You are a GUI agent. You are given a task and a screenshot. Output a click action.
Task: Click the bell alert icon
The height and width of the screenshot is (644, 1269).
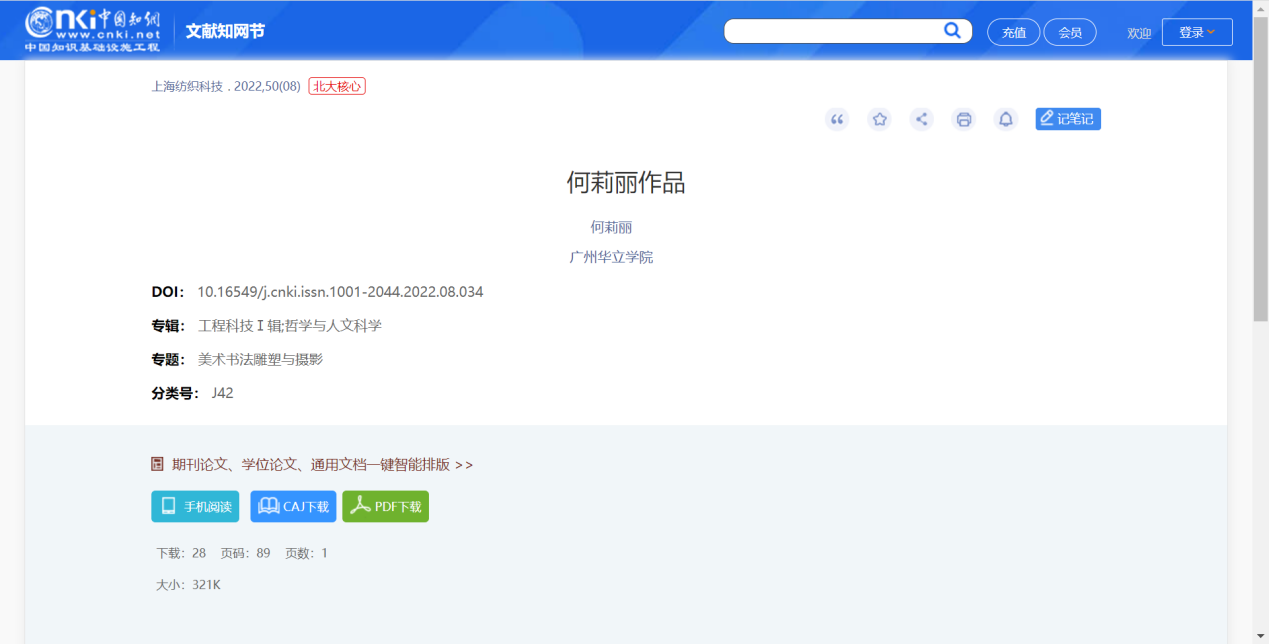click(1006, 120)
